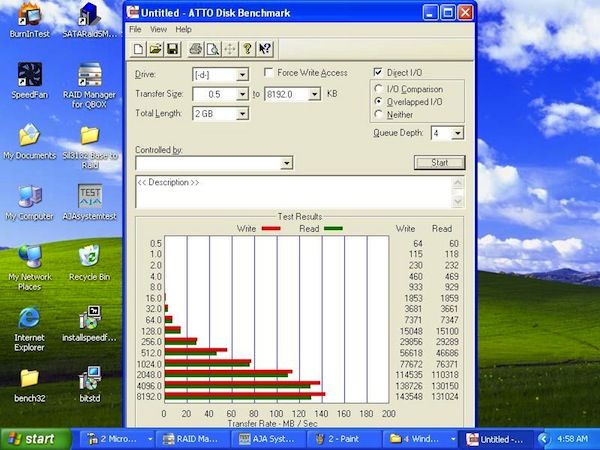Switch to Untitled ATTO taskbar button
This screenshot has height=450, width=600.
pos(496,439)
